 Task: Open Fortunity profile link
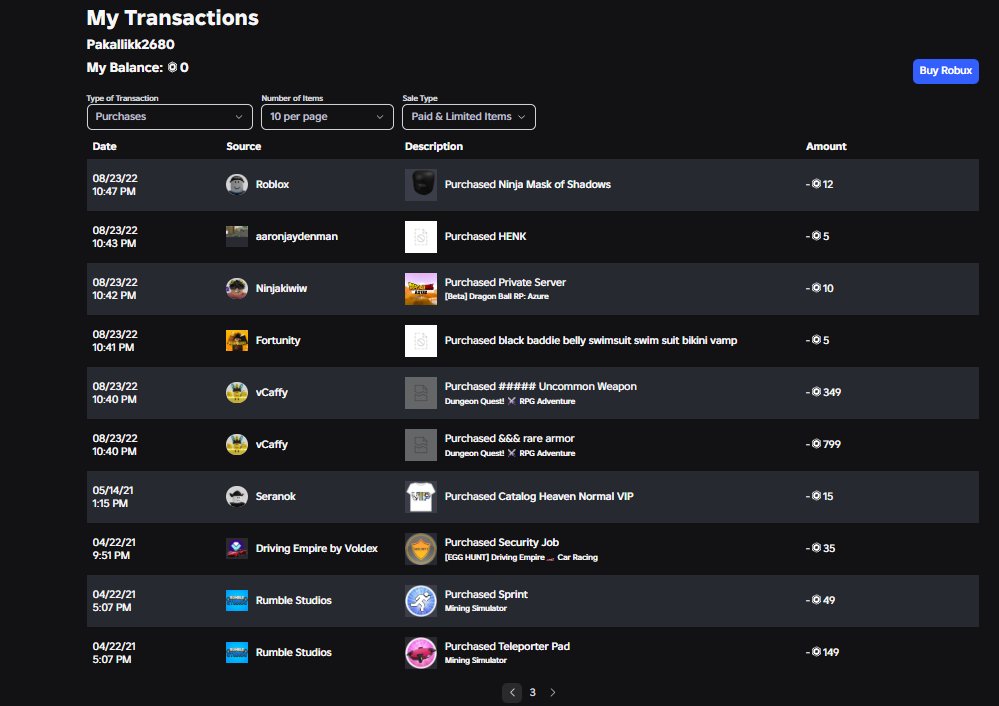pos(278,340)
